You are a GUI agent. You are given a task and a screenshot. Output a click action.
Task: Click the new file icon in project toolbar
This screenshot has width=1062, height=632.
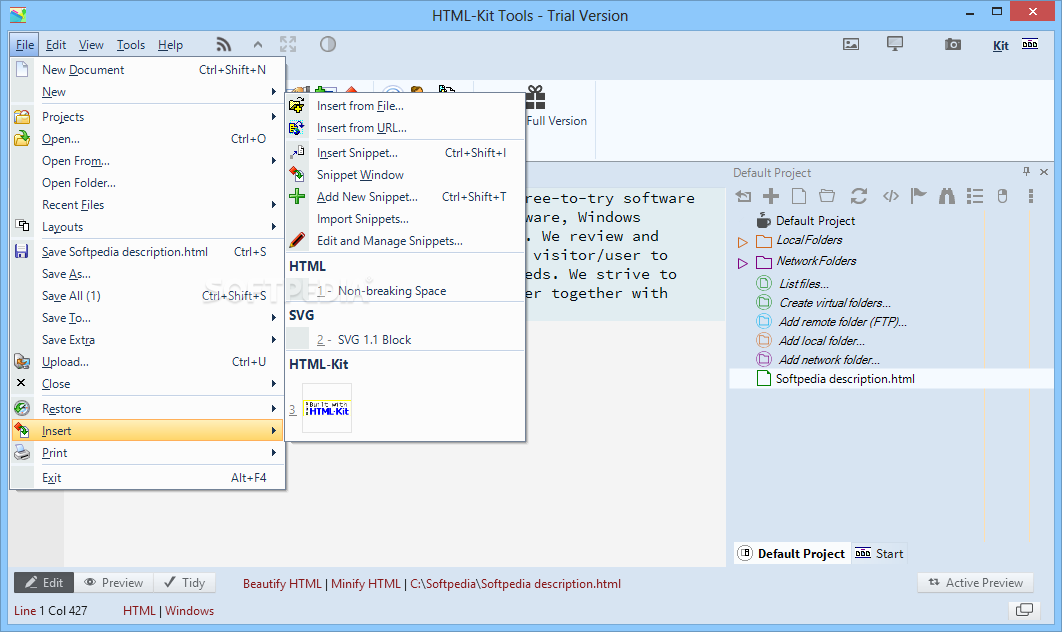click(799, 196)
